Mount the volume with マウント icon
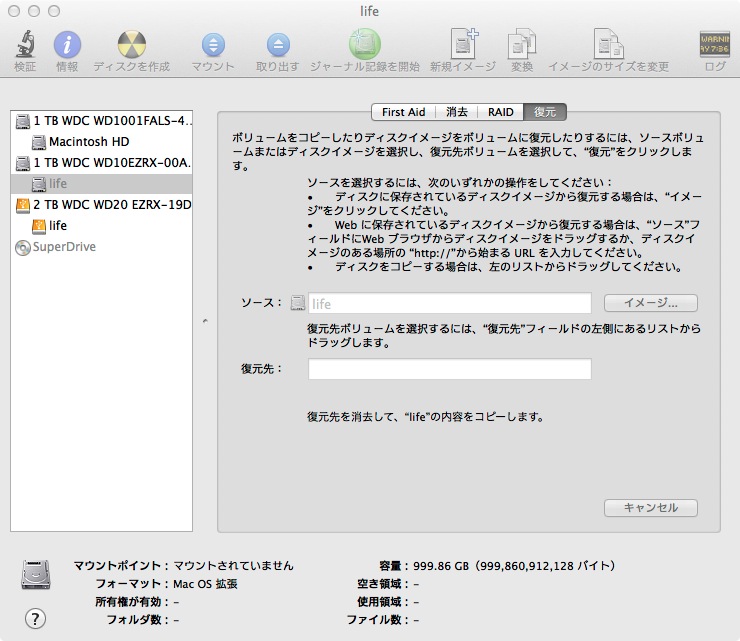 tap(213, 45)
